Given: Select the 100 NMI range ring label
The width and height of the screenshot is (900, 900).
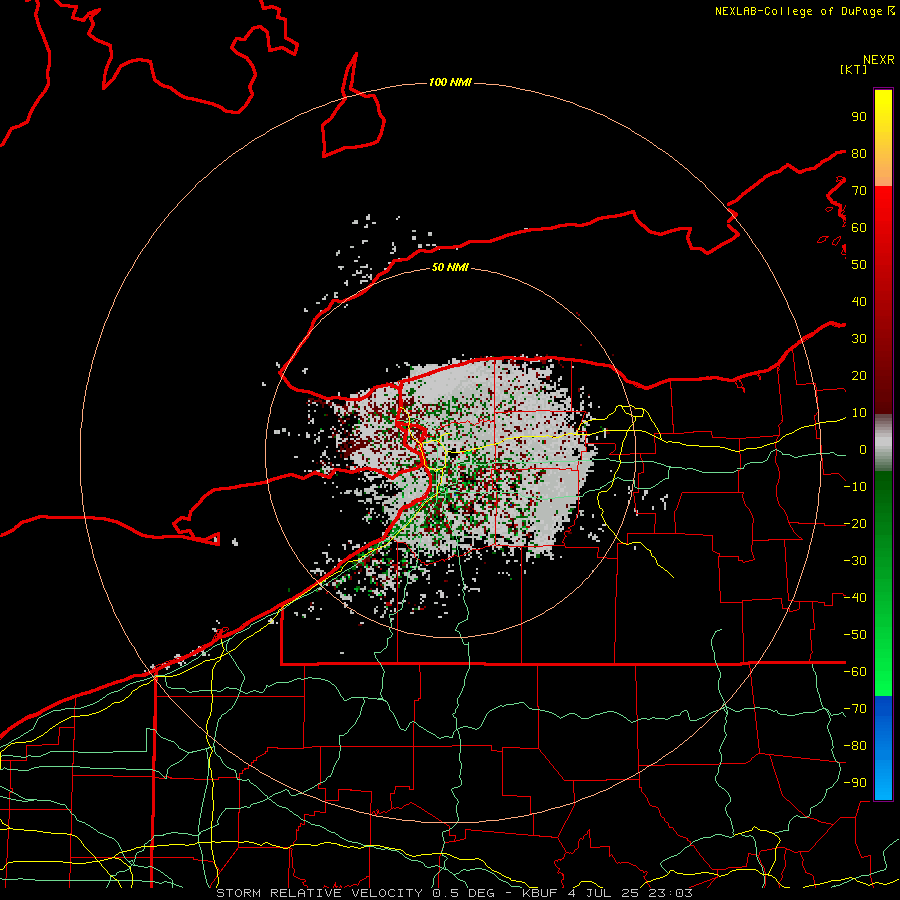Looking at the screenshot, I should pyautogui.click(x=450, y=83).
